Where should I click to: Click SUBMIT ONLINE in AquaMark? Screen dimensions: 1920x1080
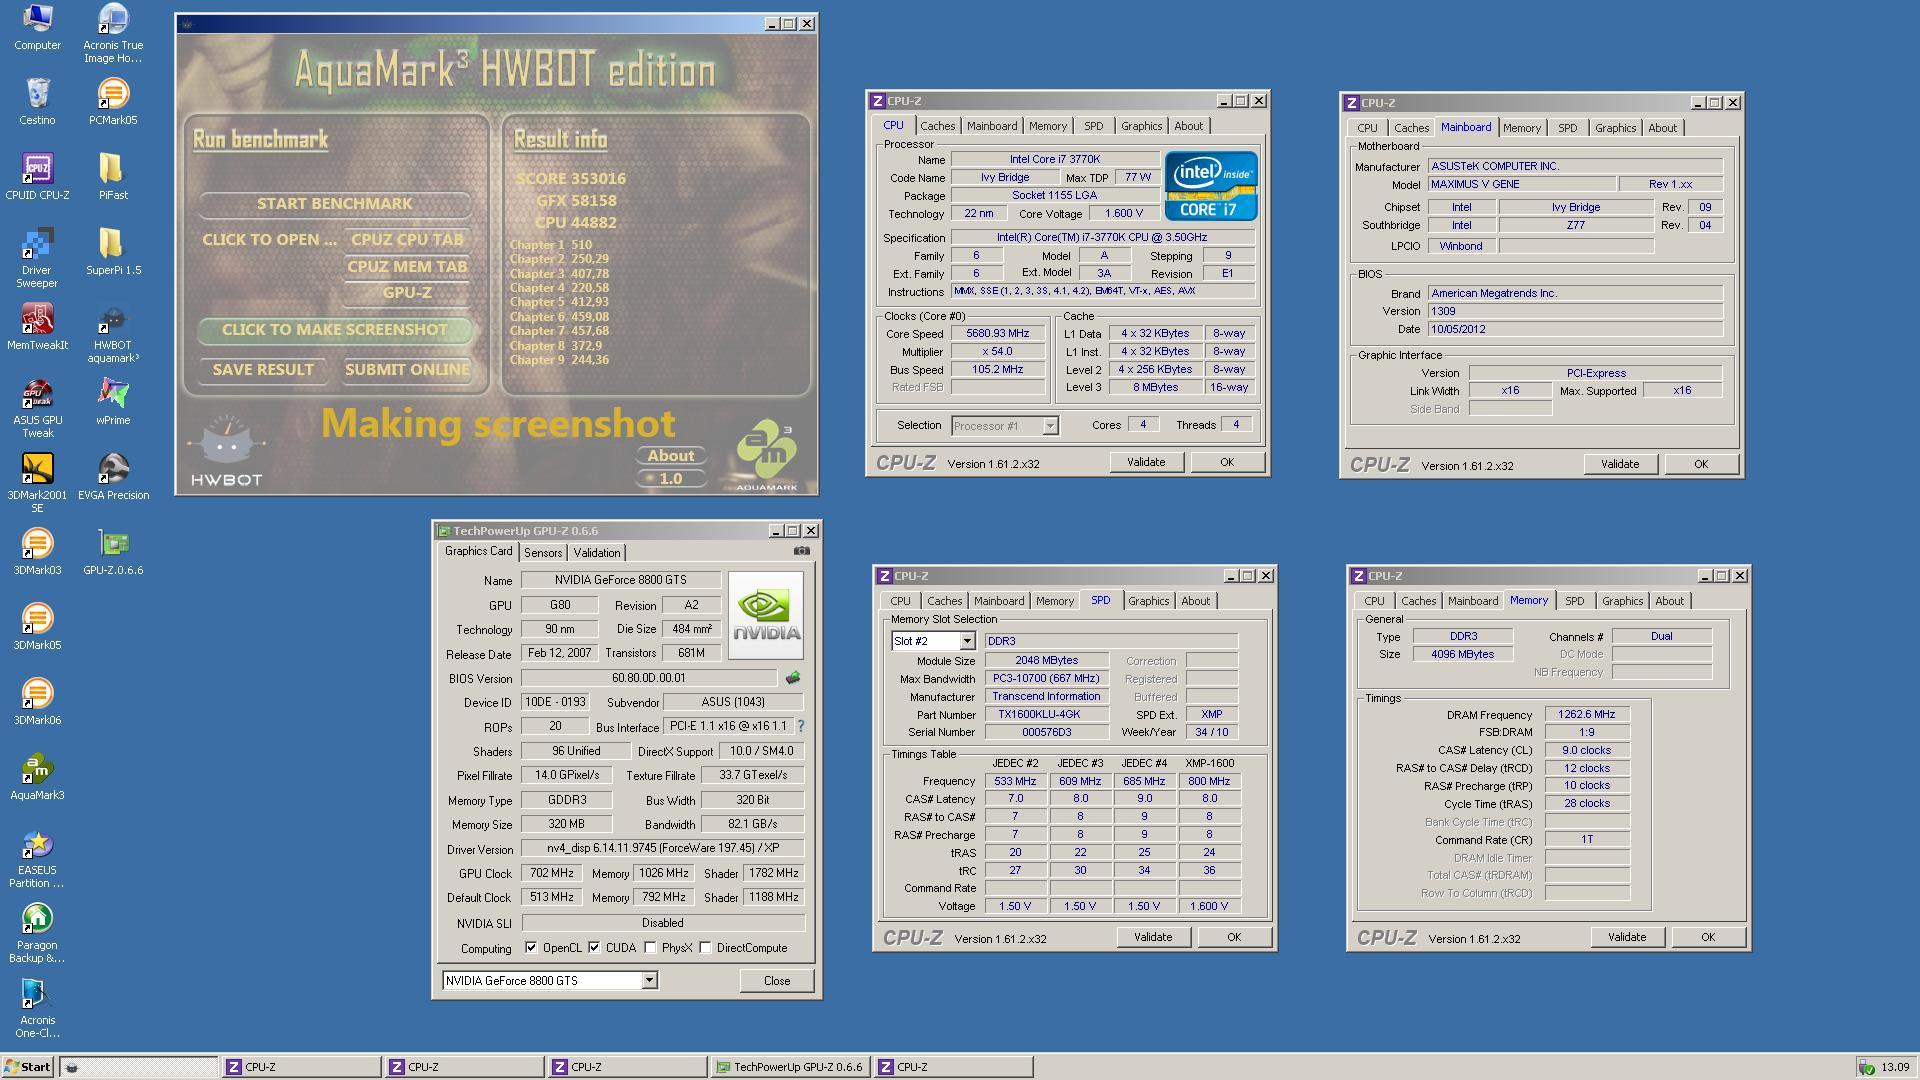pos(407,369)
